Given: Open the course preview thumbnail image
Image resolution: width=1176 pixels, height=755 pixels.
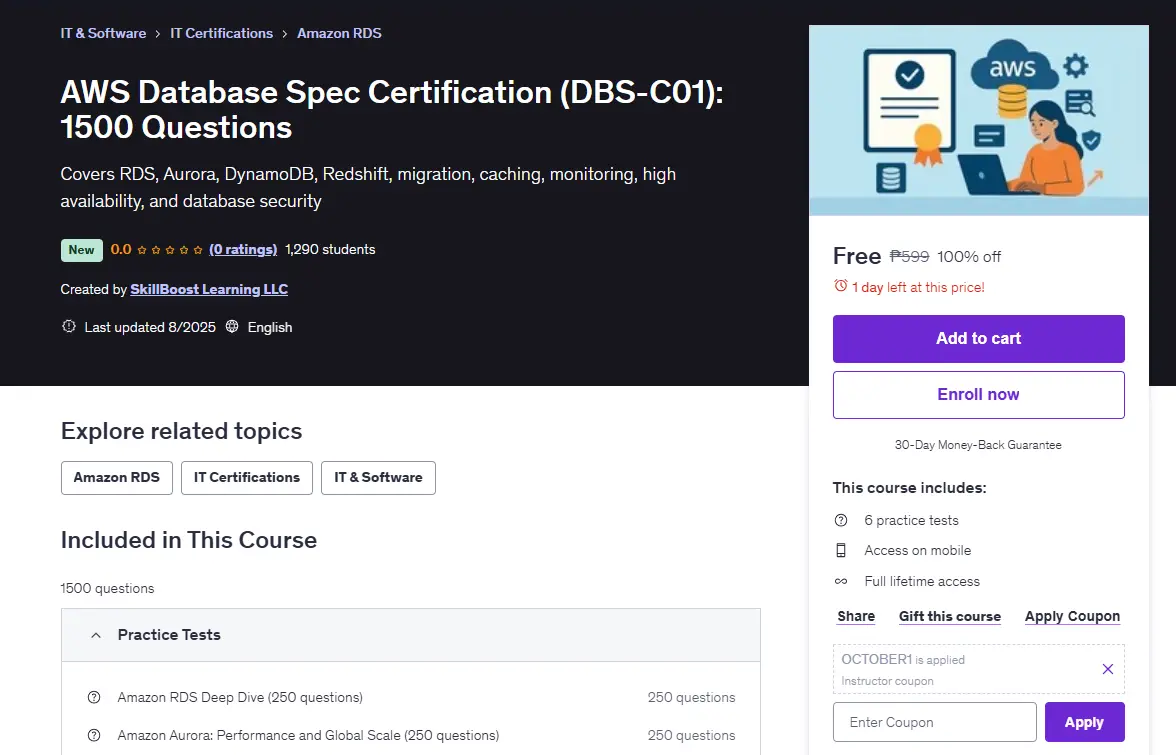Looking at the screenshot, I should [x=978, y=121].
